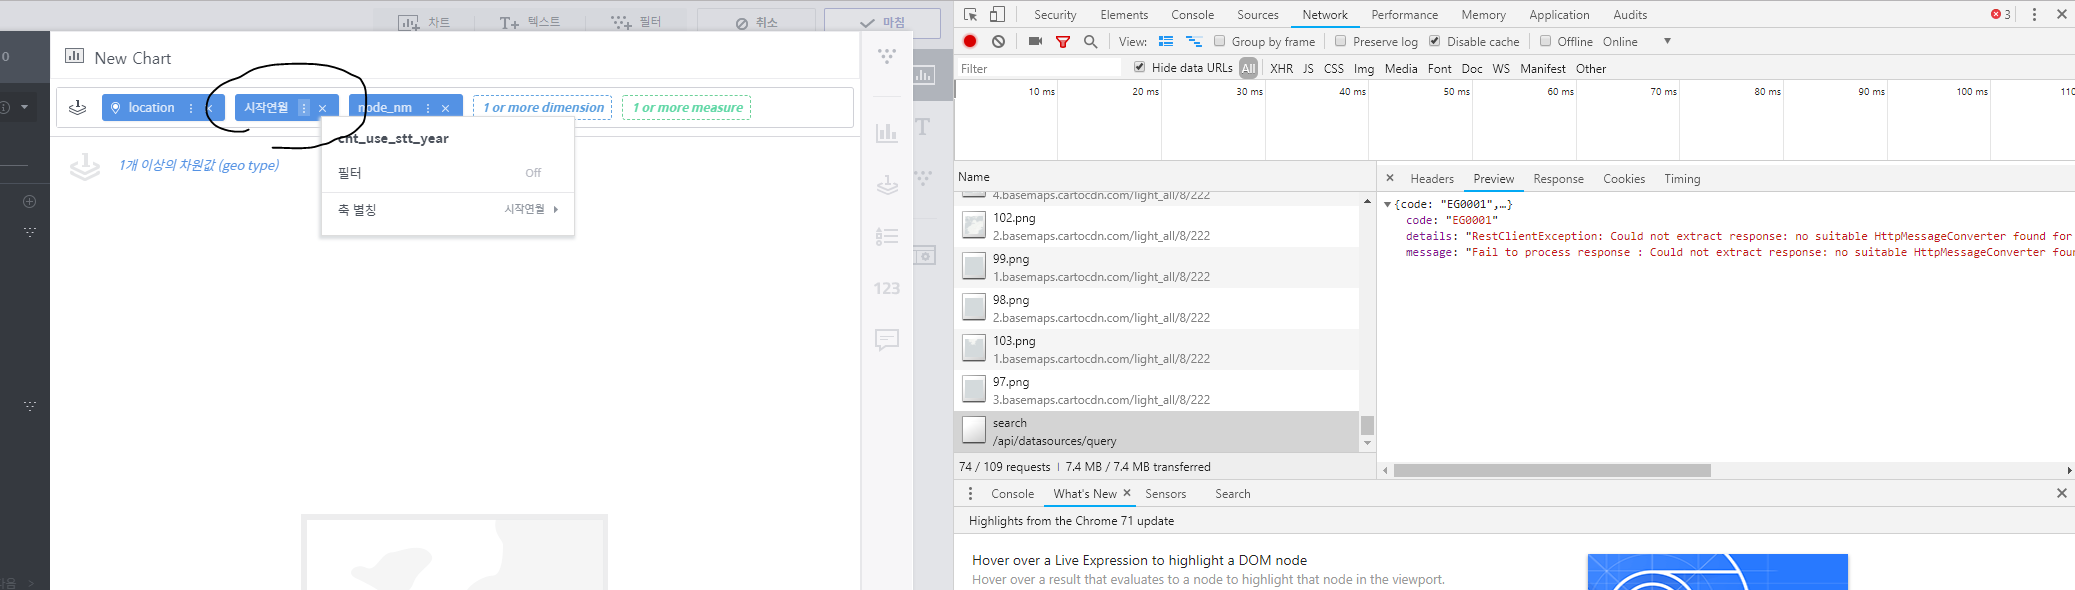
Task: Click in the network Filter input
Action: pos(1038,68)
